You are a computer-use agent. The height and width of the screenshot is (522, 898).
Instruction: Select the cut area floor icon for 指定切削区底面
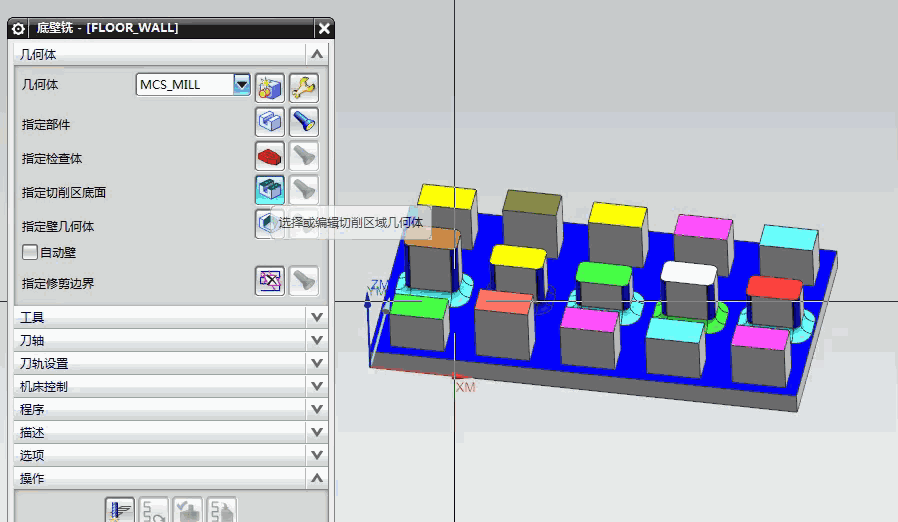click(x=270, y=190)
